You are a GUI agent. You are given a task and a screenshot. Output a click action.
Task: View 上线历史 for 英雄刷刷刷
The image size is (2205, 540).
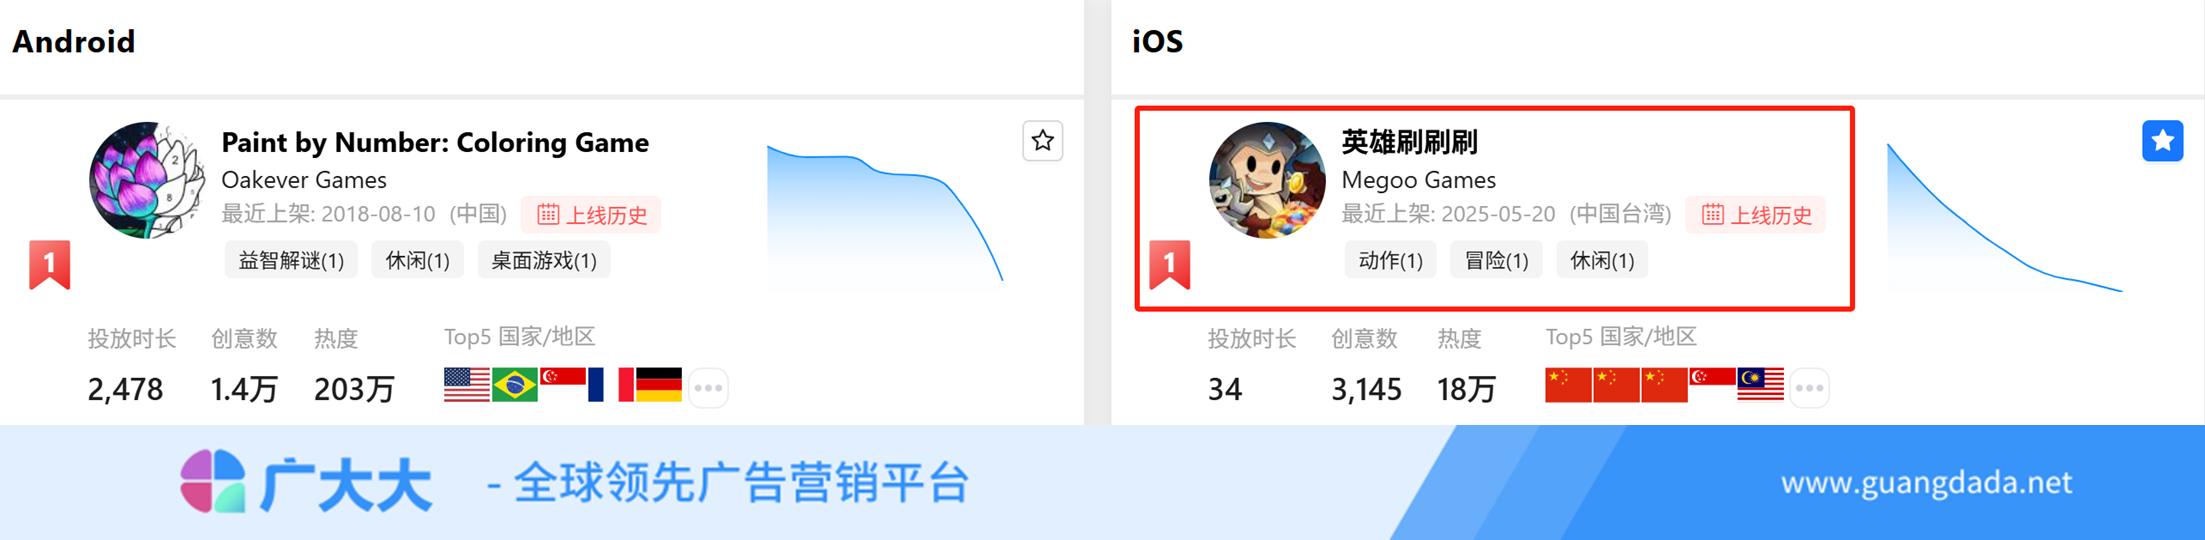[x=1756, y=215]
